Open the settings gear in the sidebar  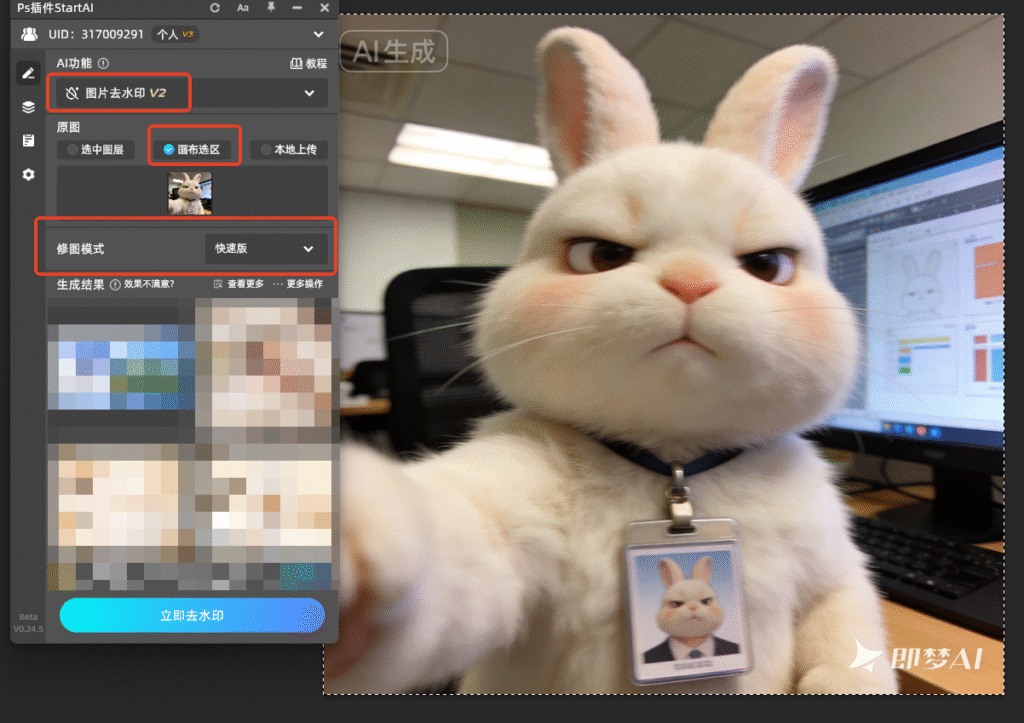28,174
